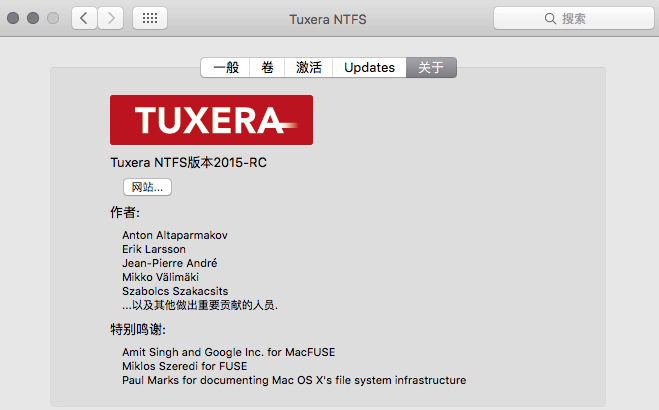Click the Tuxera NTFS window title
The height and width of the screenshot is (410, 659).
pos(328,19)
